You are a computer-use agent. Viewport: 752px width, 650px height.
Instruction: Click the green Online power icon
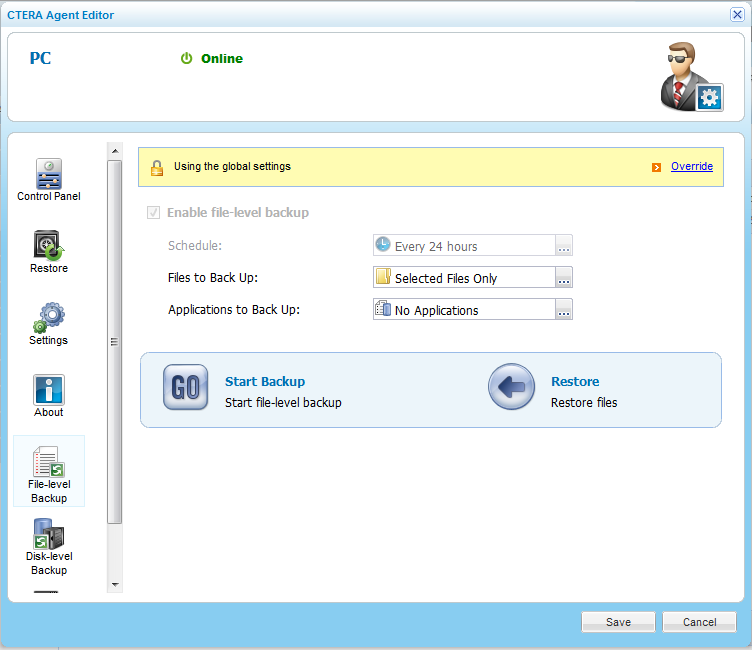pyautogui.click(x=186, y=59)
